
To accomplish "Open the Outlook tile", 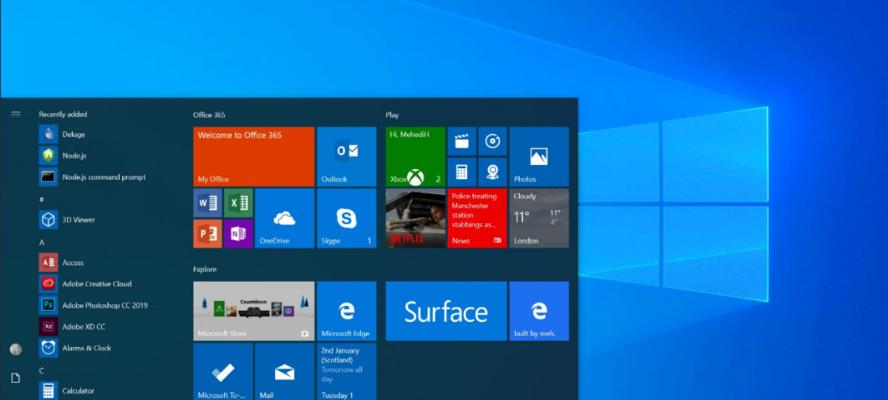I will 347,156.
